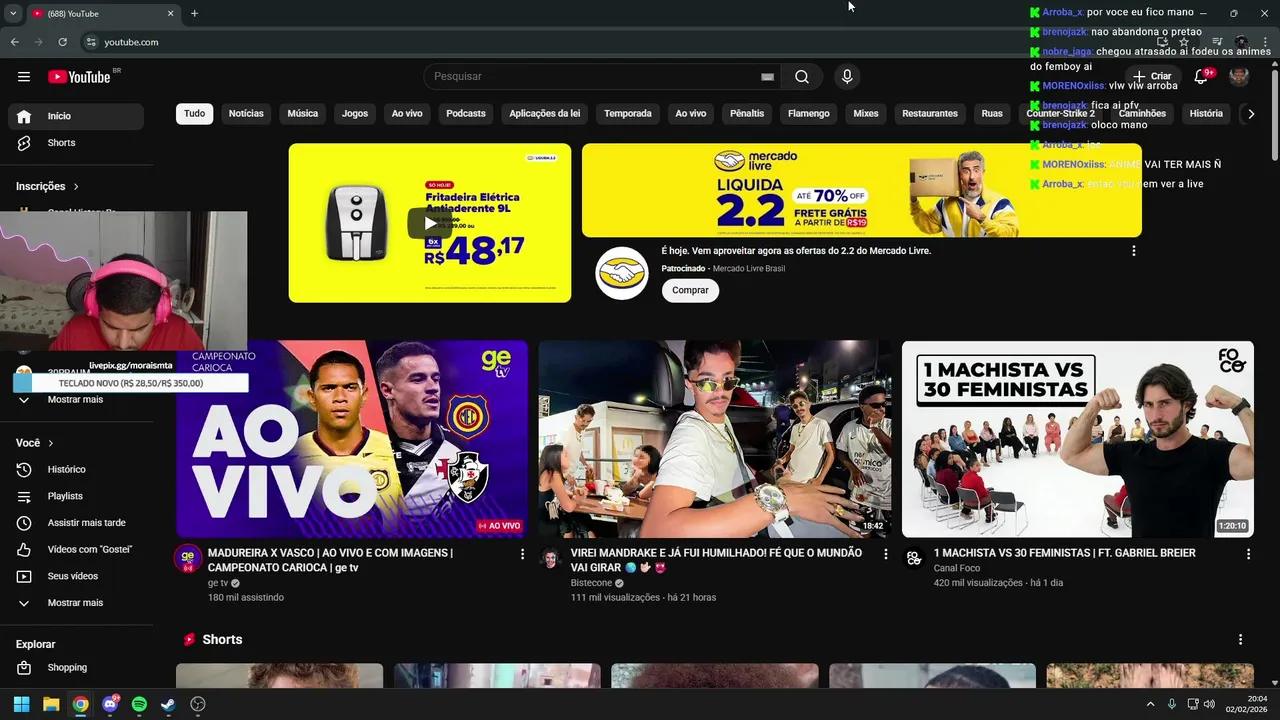
Task: Click the Criar button
Action: 1152,77
